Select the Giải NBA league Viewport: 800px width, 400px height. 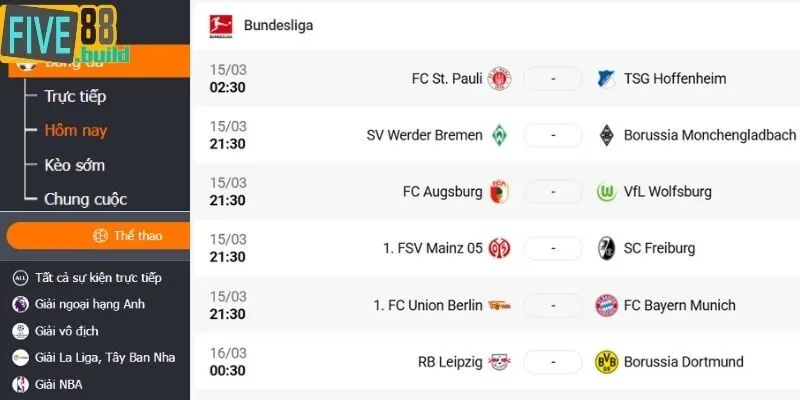[58, 384]
